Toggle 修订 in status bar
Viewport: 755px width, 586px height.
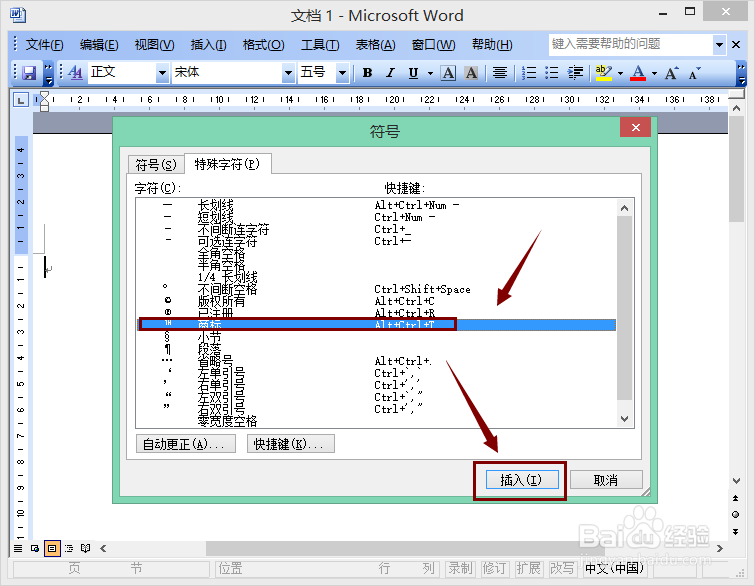pos(494,569)
